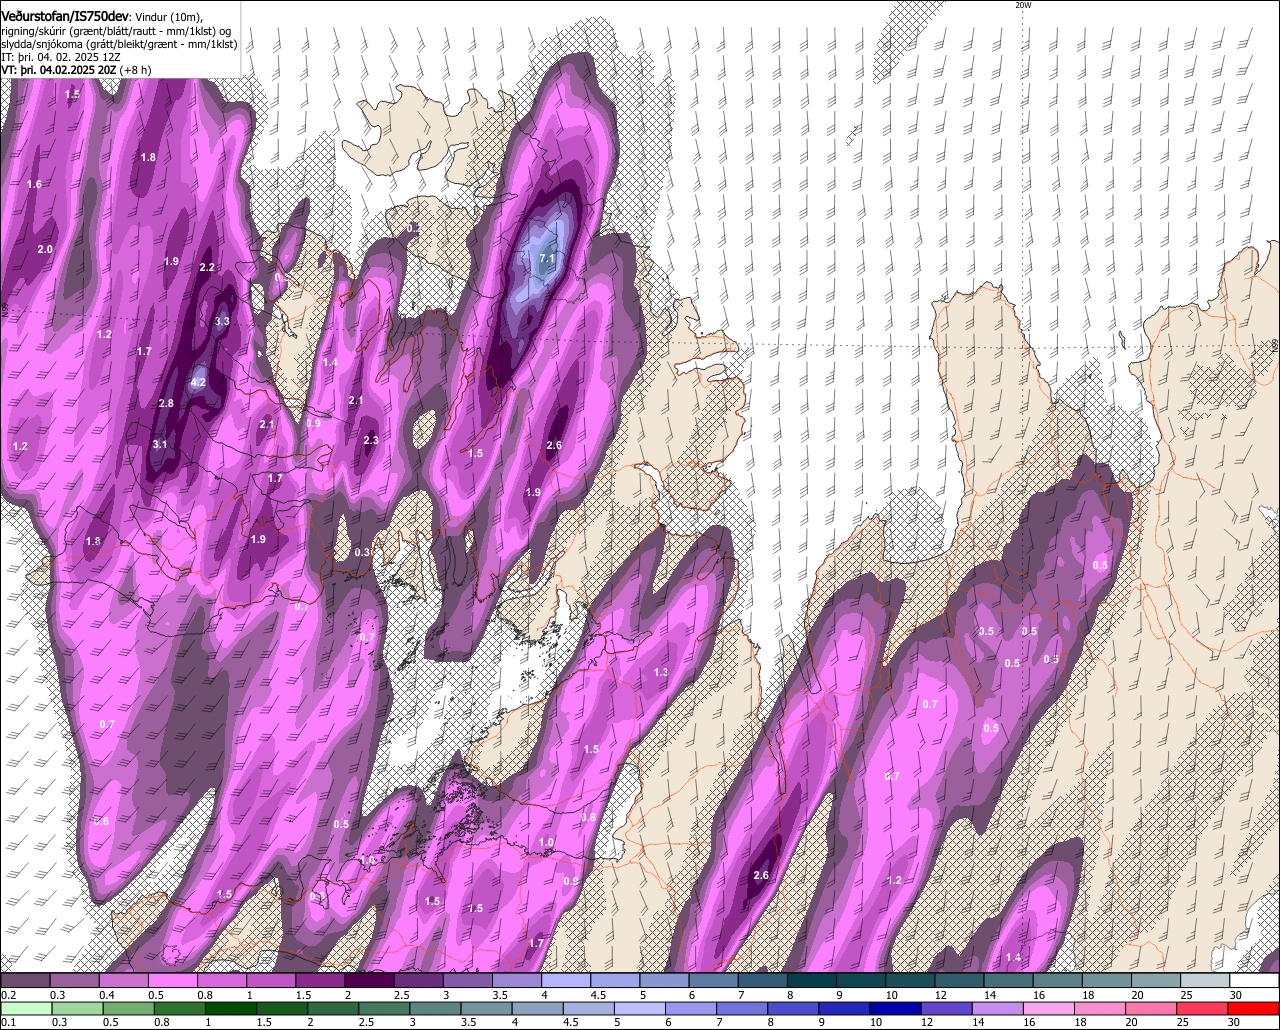Select the 2.0 value near the left edge
The width and height of the screenshot is (1280, 1030).
click(x=45, y=249)
